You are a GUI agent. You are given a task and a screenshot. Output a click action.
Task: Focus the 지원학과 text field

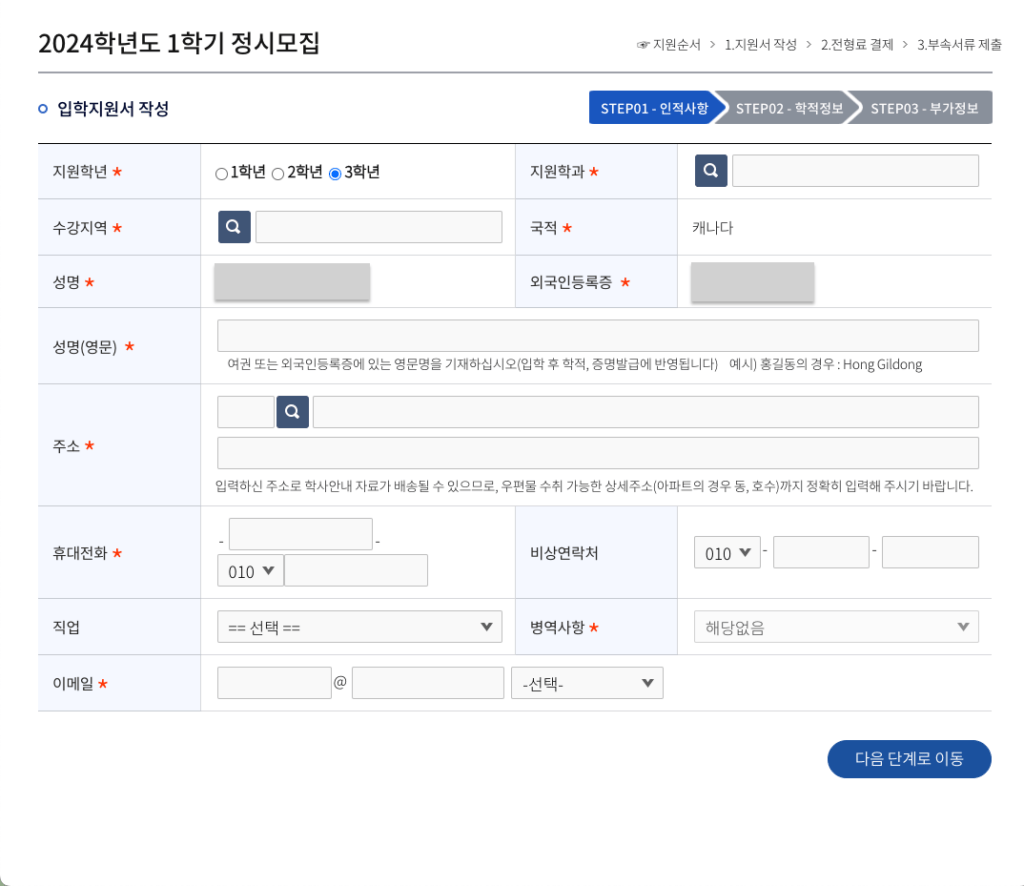856,171
